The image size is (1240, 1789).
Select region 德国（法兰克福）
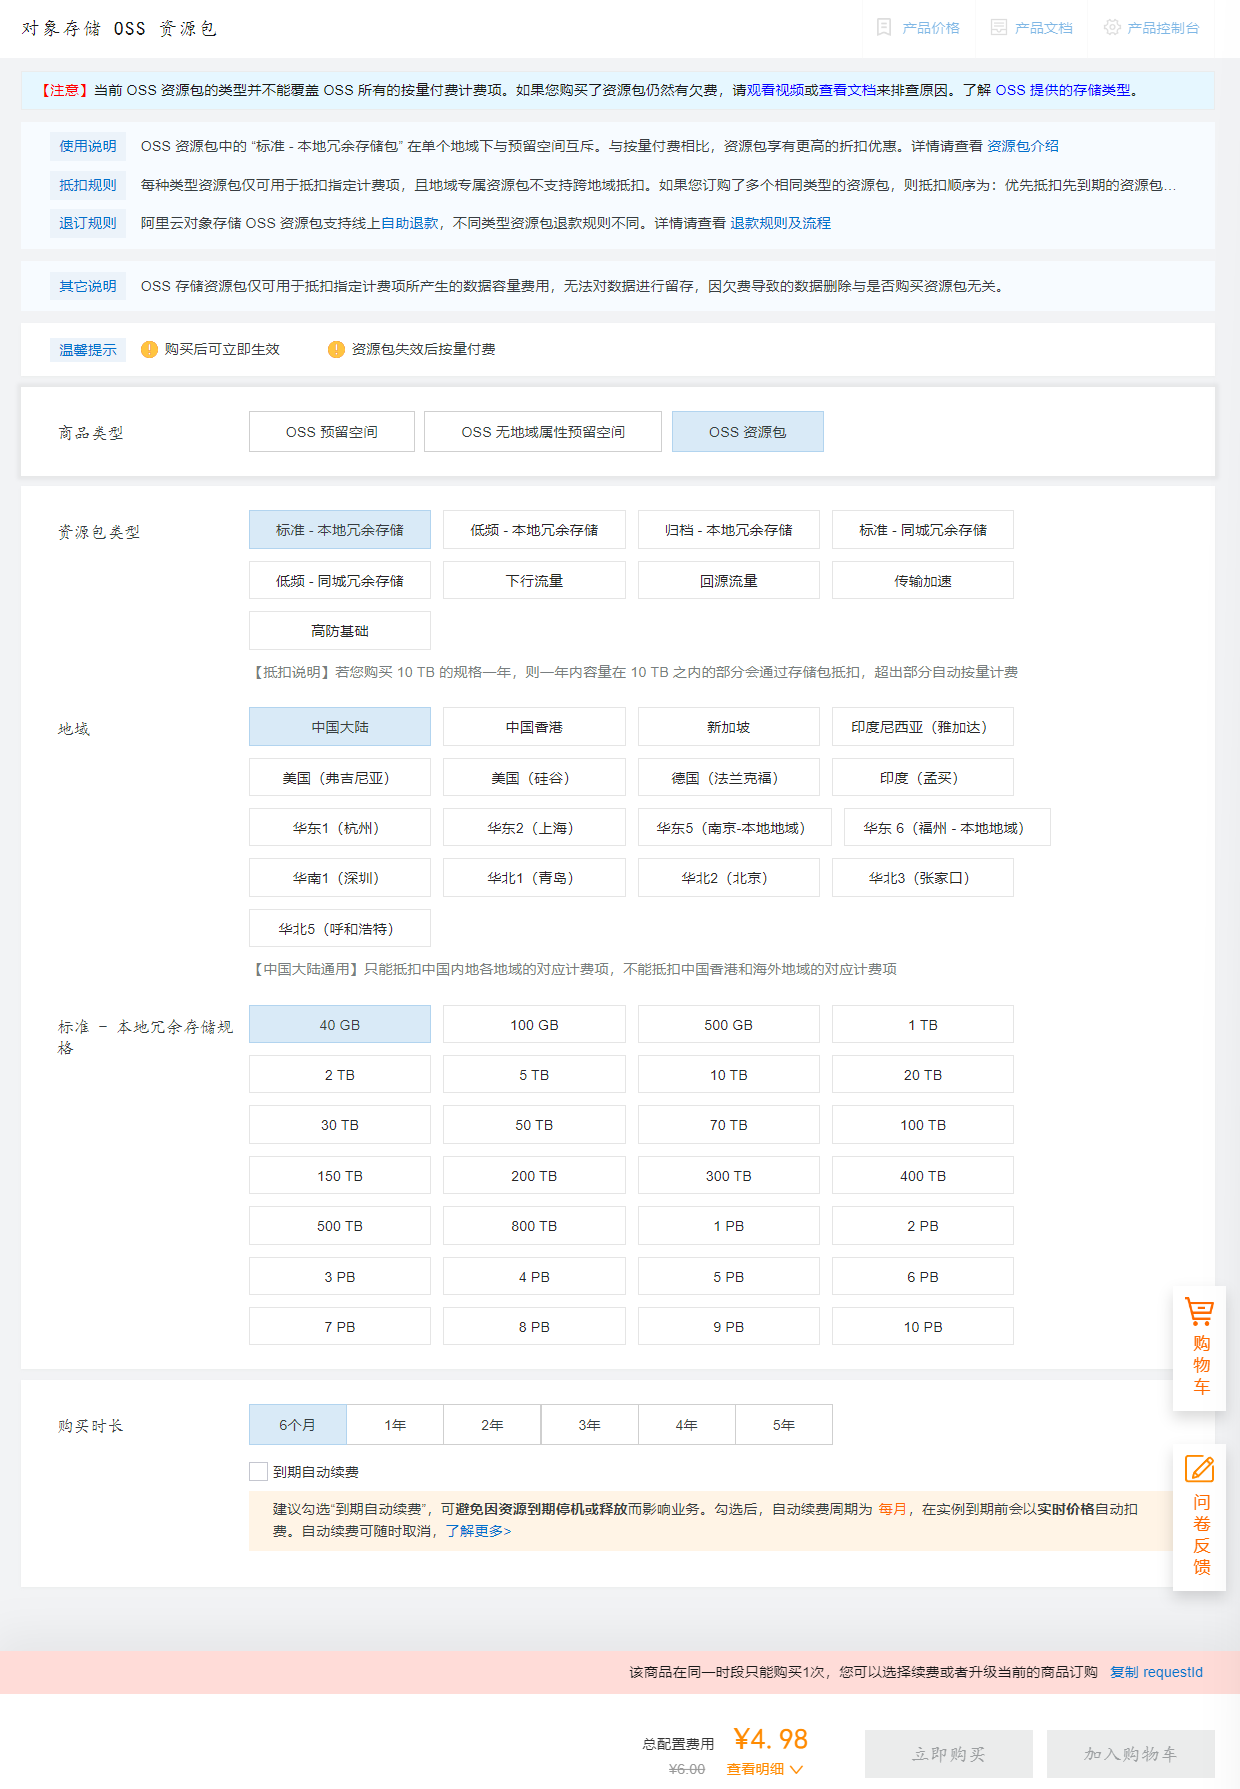pyautogui.click(x=729, y=777)
